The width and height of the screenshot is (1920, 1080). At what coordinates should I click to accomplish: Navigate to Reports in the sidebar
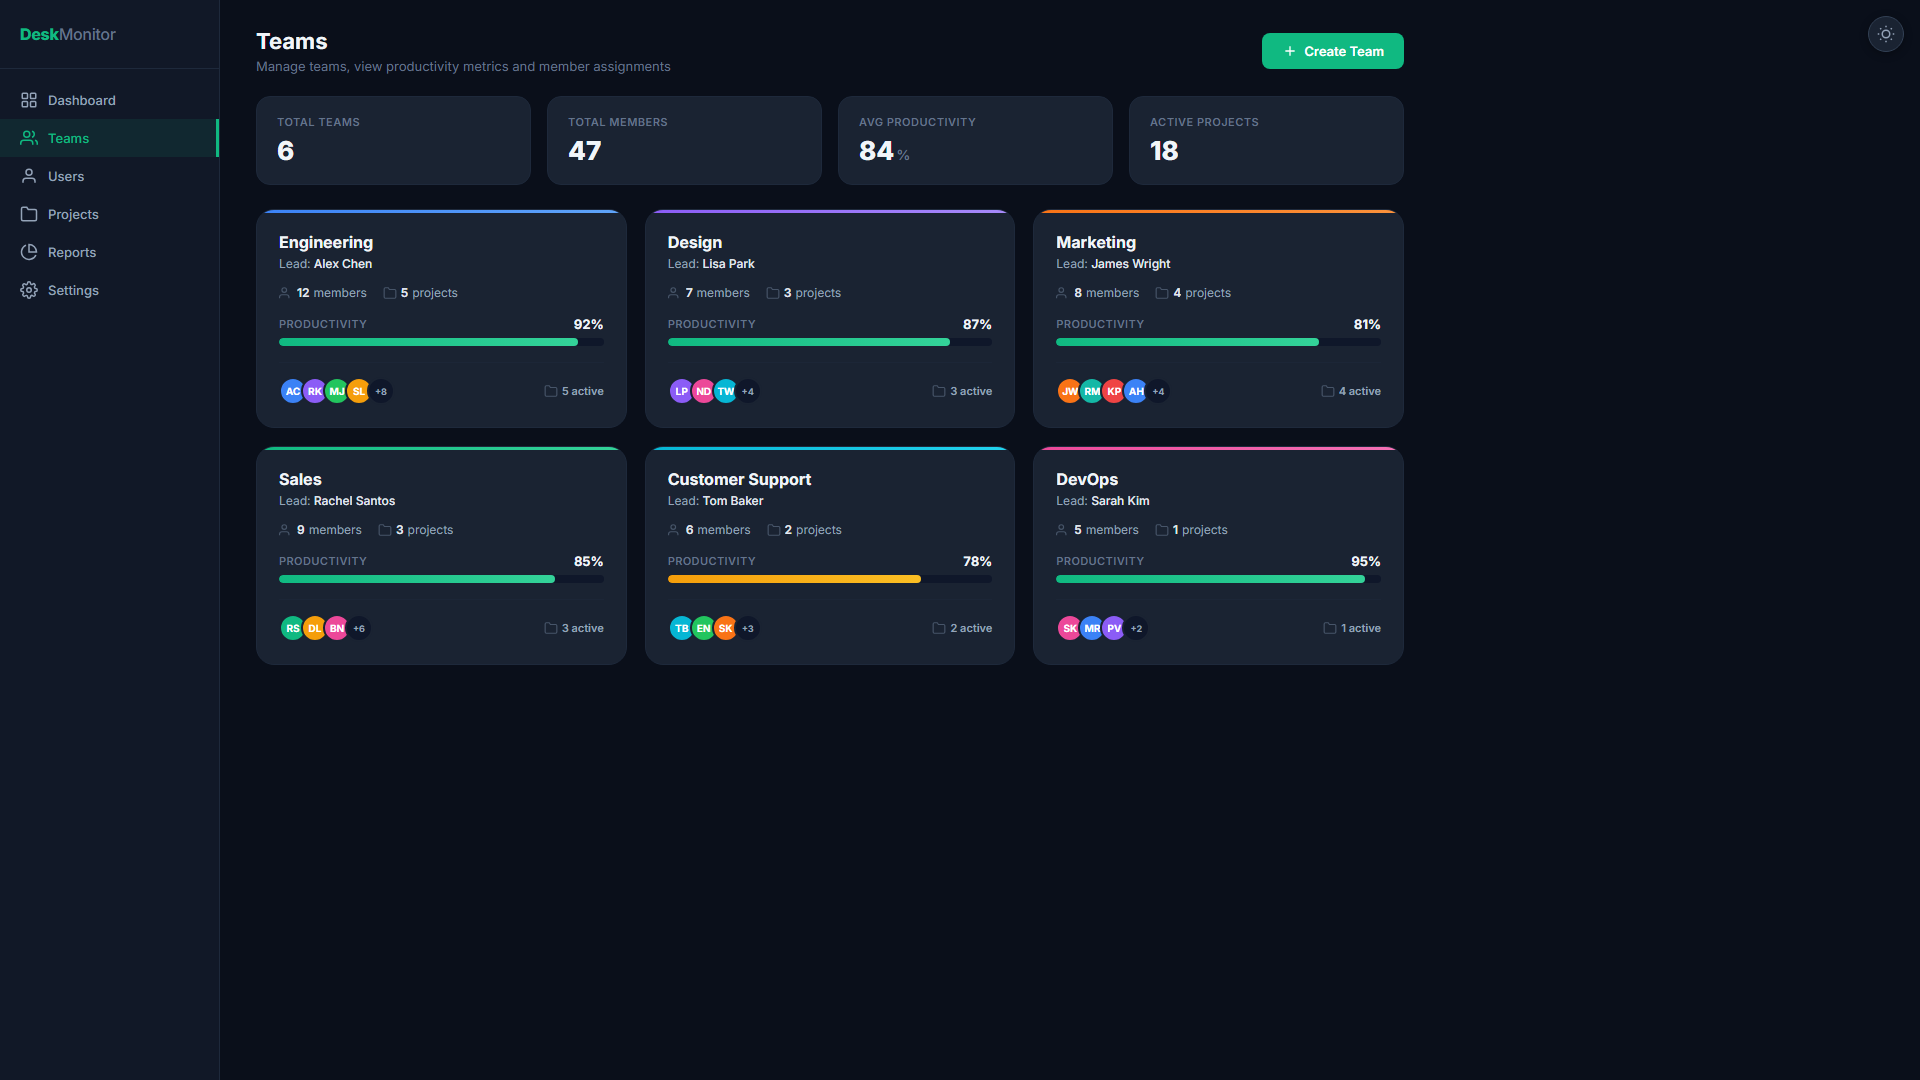[x=109, y=252]
